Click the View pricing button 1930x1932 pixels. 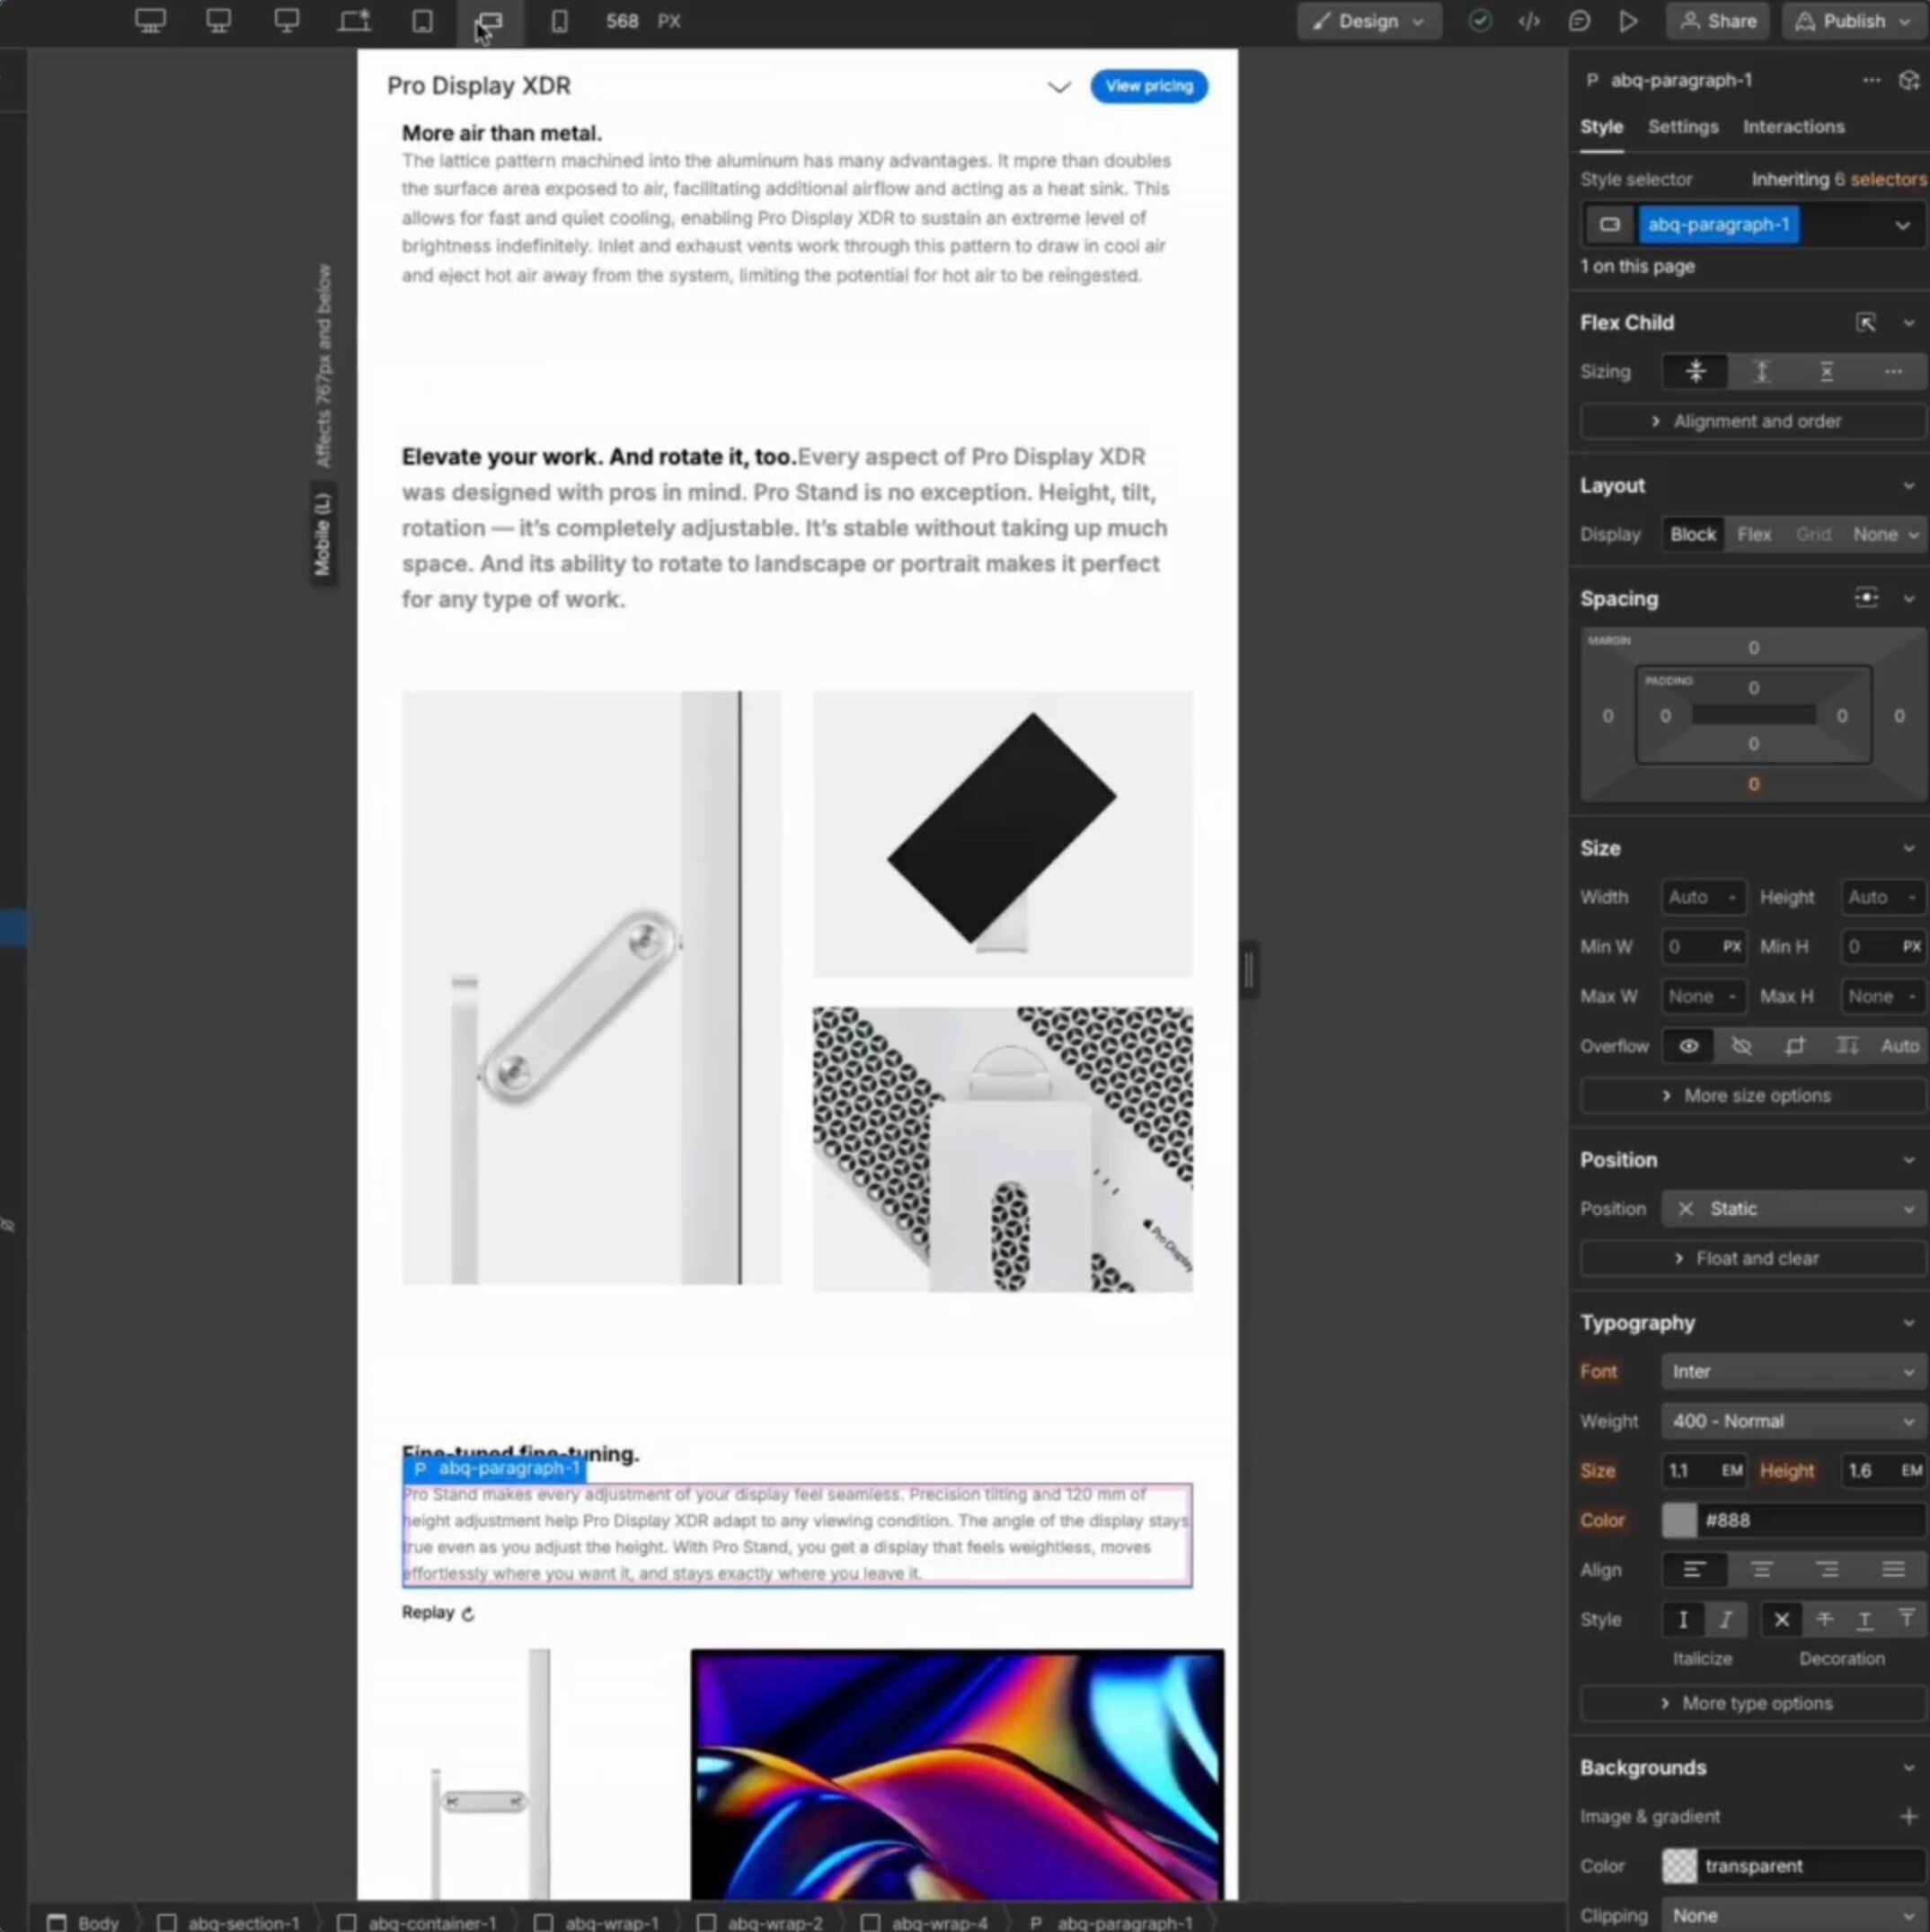(x=1149, y=86)
